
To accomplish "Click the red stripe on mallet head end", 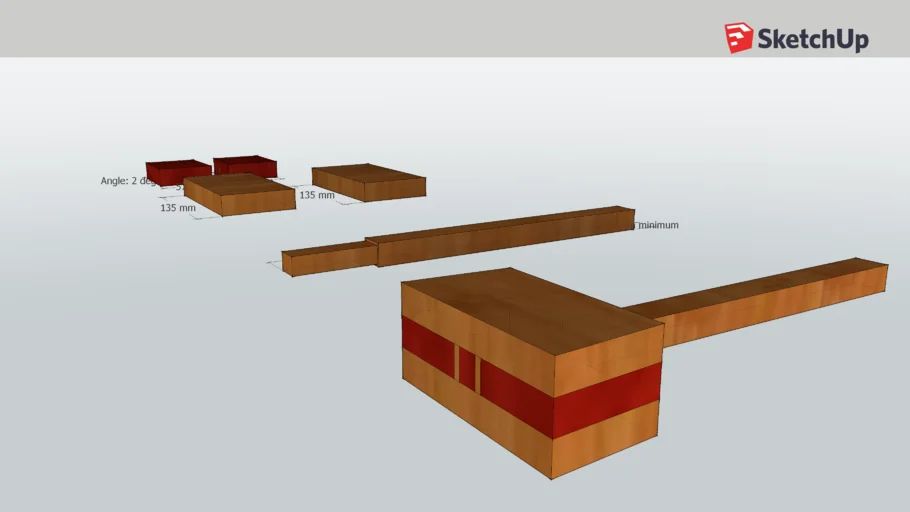I will coord(607,401).
